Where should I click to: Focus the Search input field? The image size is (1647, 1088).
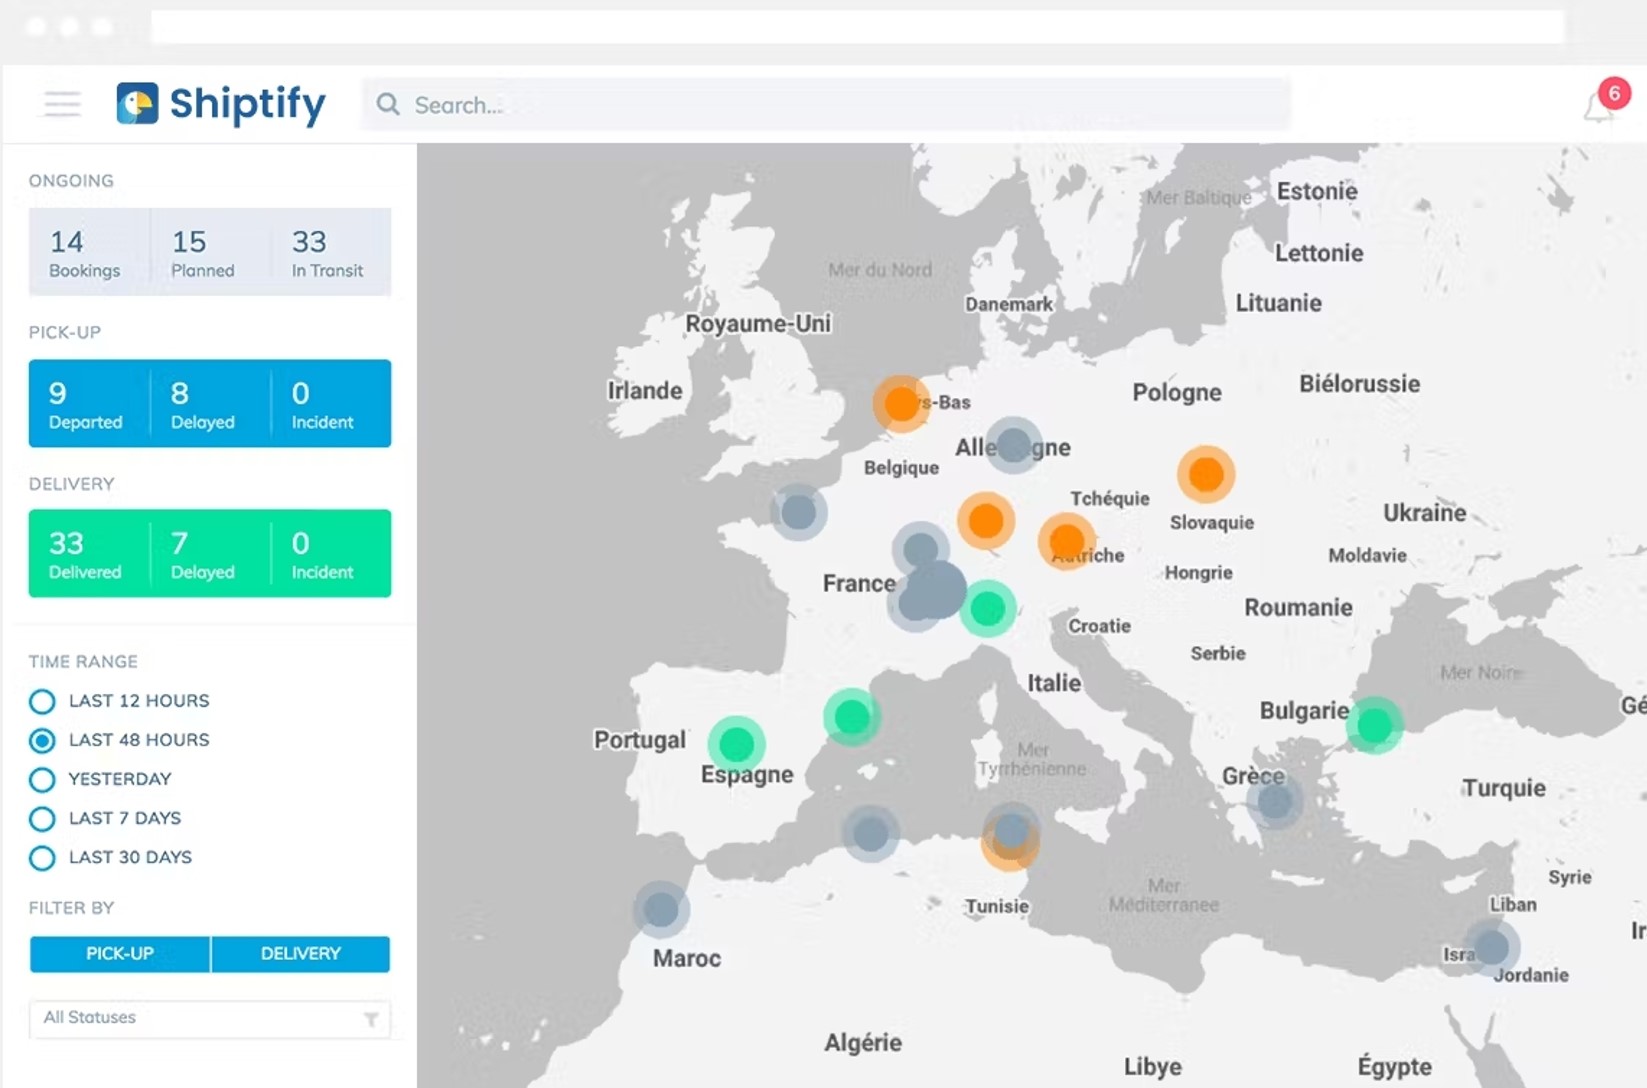point(826,104)
